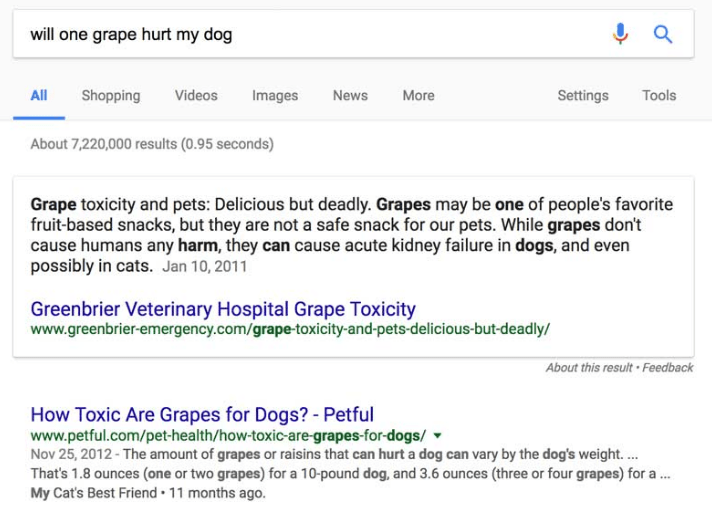Select the All results tab
The height and width of the screenshot is (520, 712).
pos(39,96)
